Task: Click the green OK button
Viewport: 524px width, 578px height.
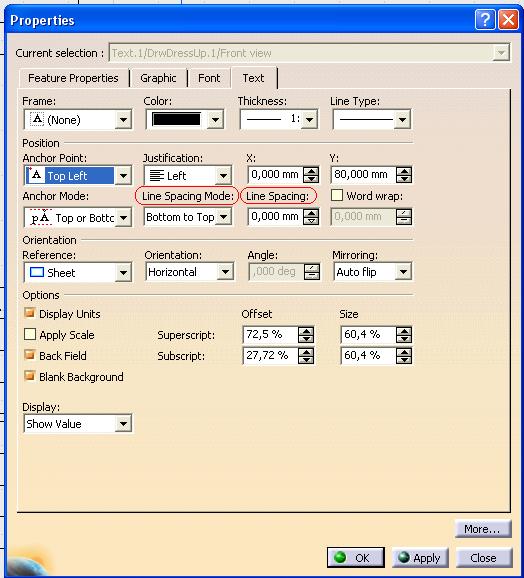Action: (x=356, y=557)
